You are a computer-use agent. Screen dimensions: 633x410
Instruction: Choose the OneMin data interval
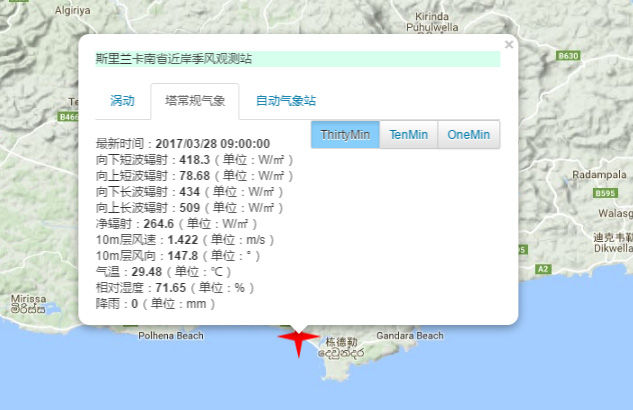pos(469,134)
